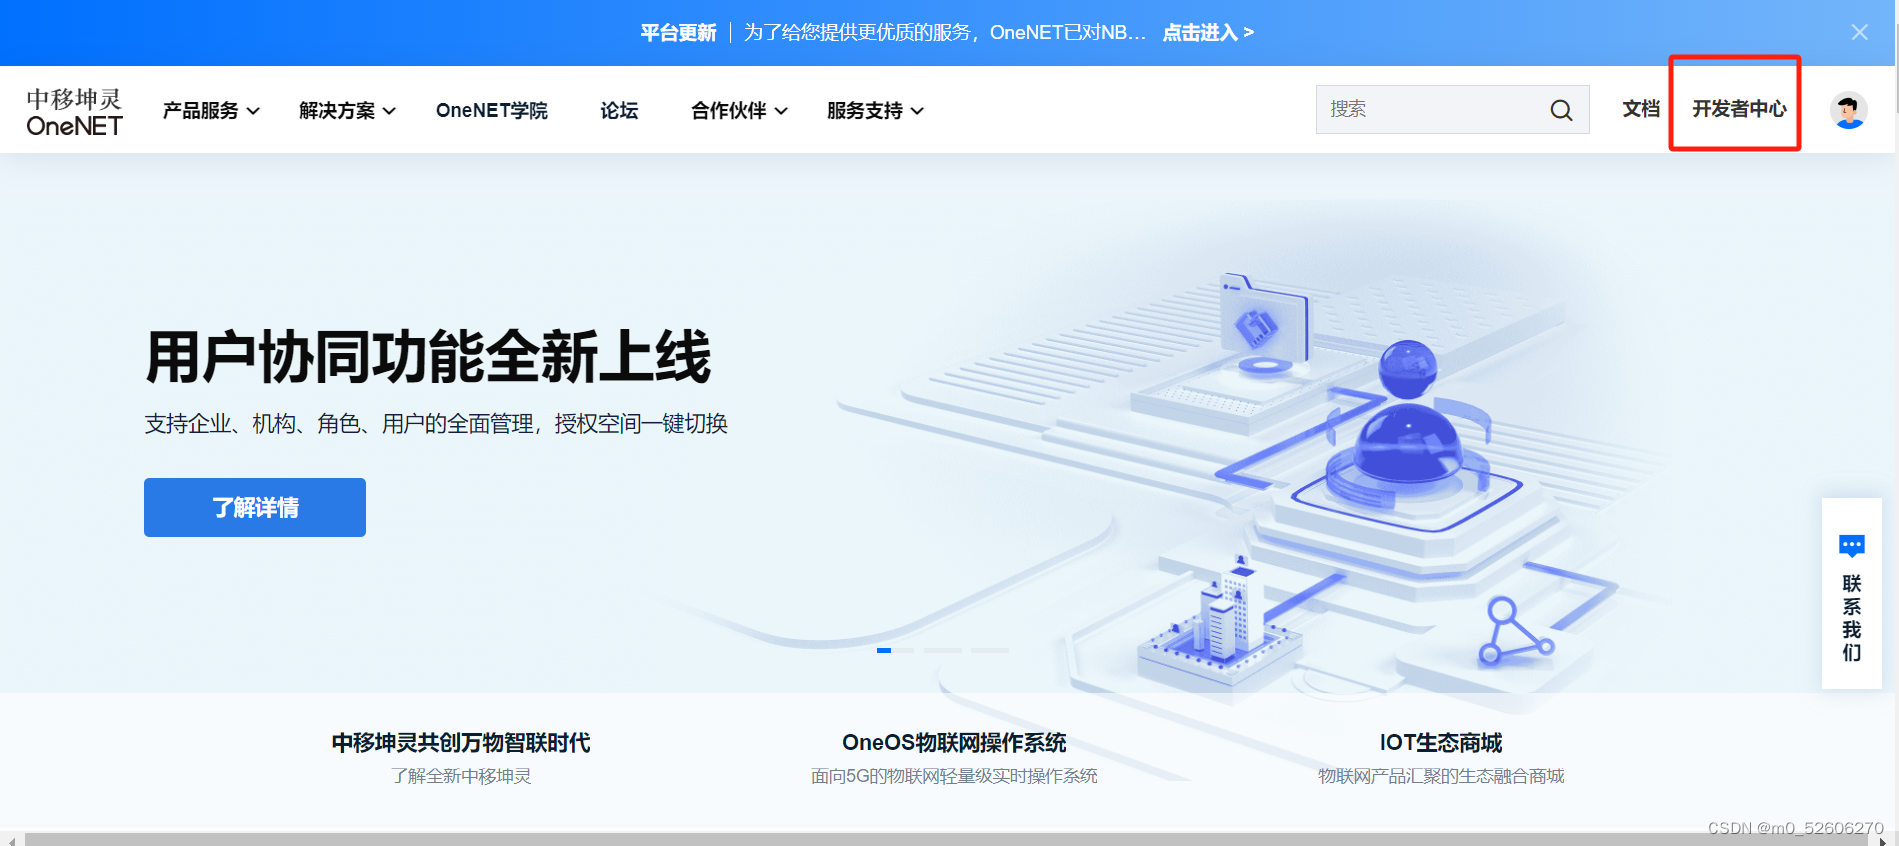
Task: Click the 平台更新 announcement text
Action: pyautogui.click(x=678, y=32)
